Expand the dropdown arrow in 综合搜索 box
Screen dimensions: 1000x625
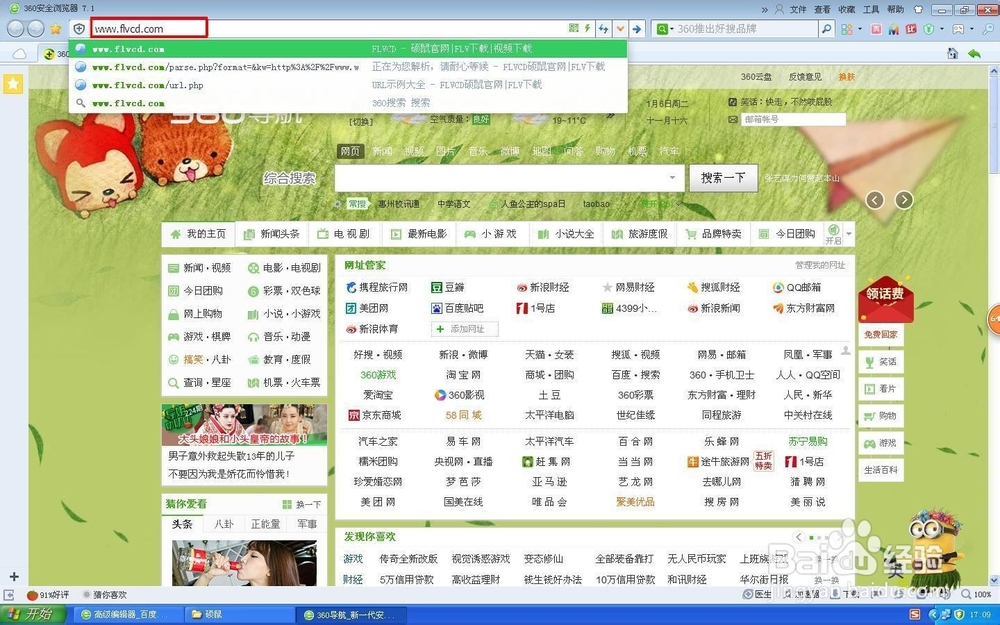click(672, 177)
